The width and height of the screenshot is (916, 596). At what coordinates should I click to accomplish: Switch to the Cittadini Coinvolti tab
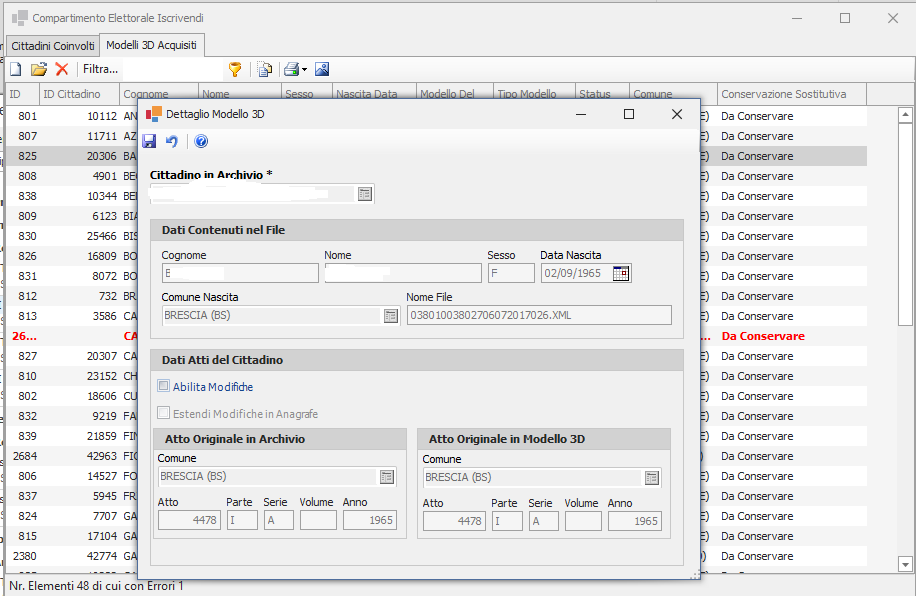pyautogui.click(x=53, y=46)
